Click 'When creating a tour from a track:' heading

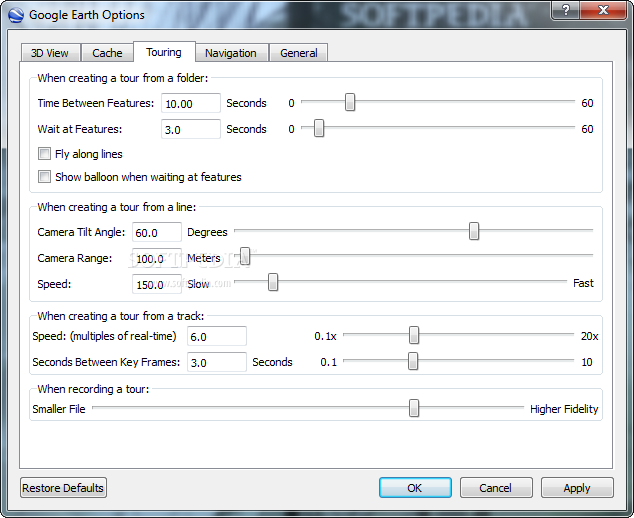point(121,316)
